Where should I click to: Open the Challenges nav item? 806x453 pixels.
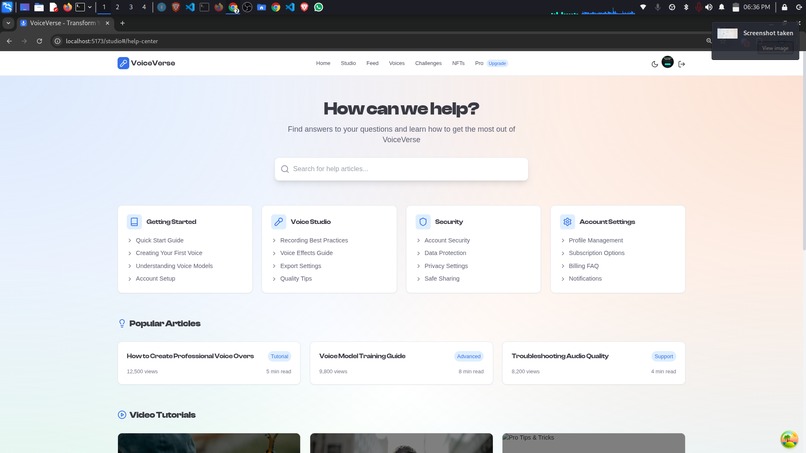(428, 63)
